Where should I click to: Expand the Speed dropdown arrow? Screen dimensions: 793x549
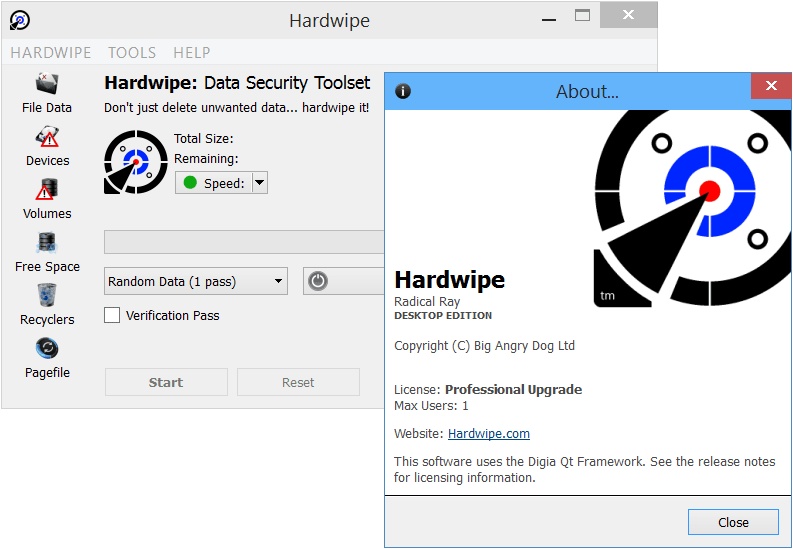point(259,183)
